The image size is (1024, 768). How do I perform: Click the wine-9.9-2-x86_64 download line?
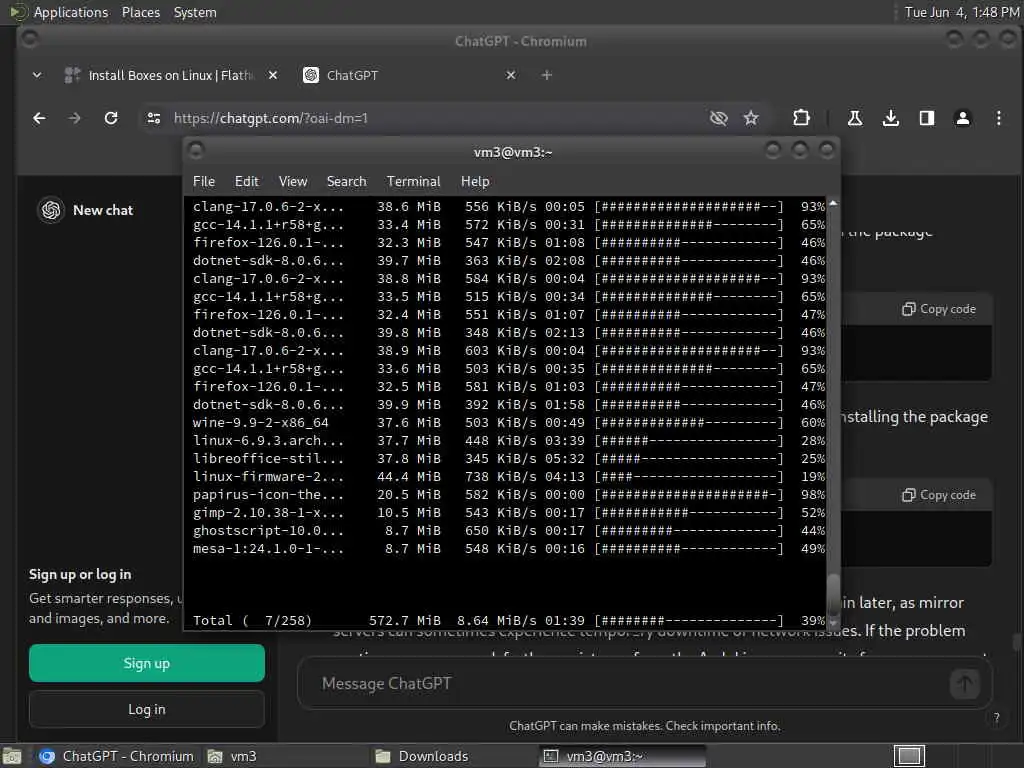point(508,423)
